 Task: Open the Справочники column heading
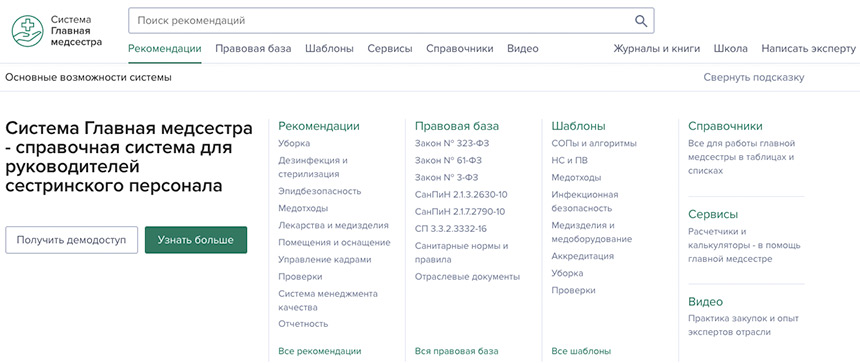click(x=725, y=126)
